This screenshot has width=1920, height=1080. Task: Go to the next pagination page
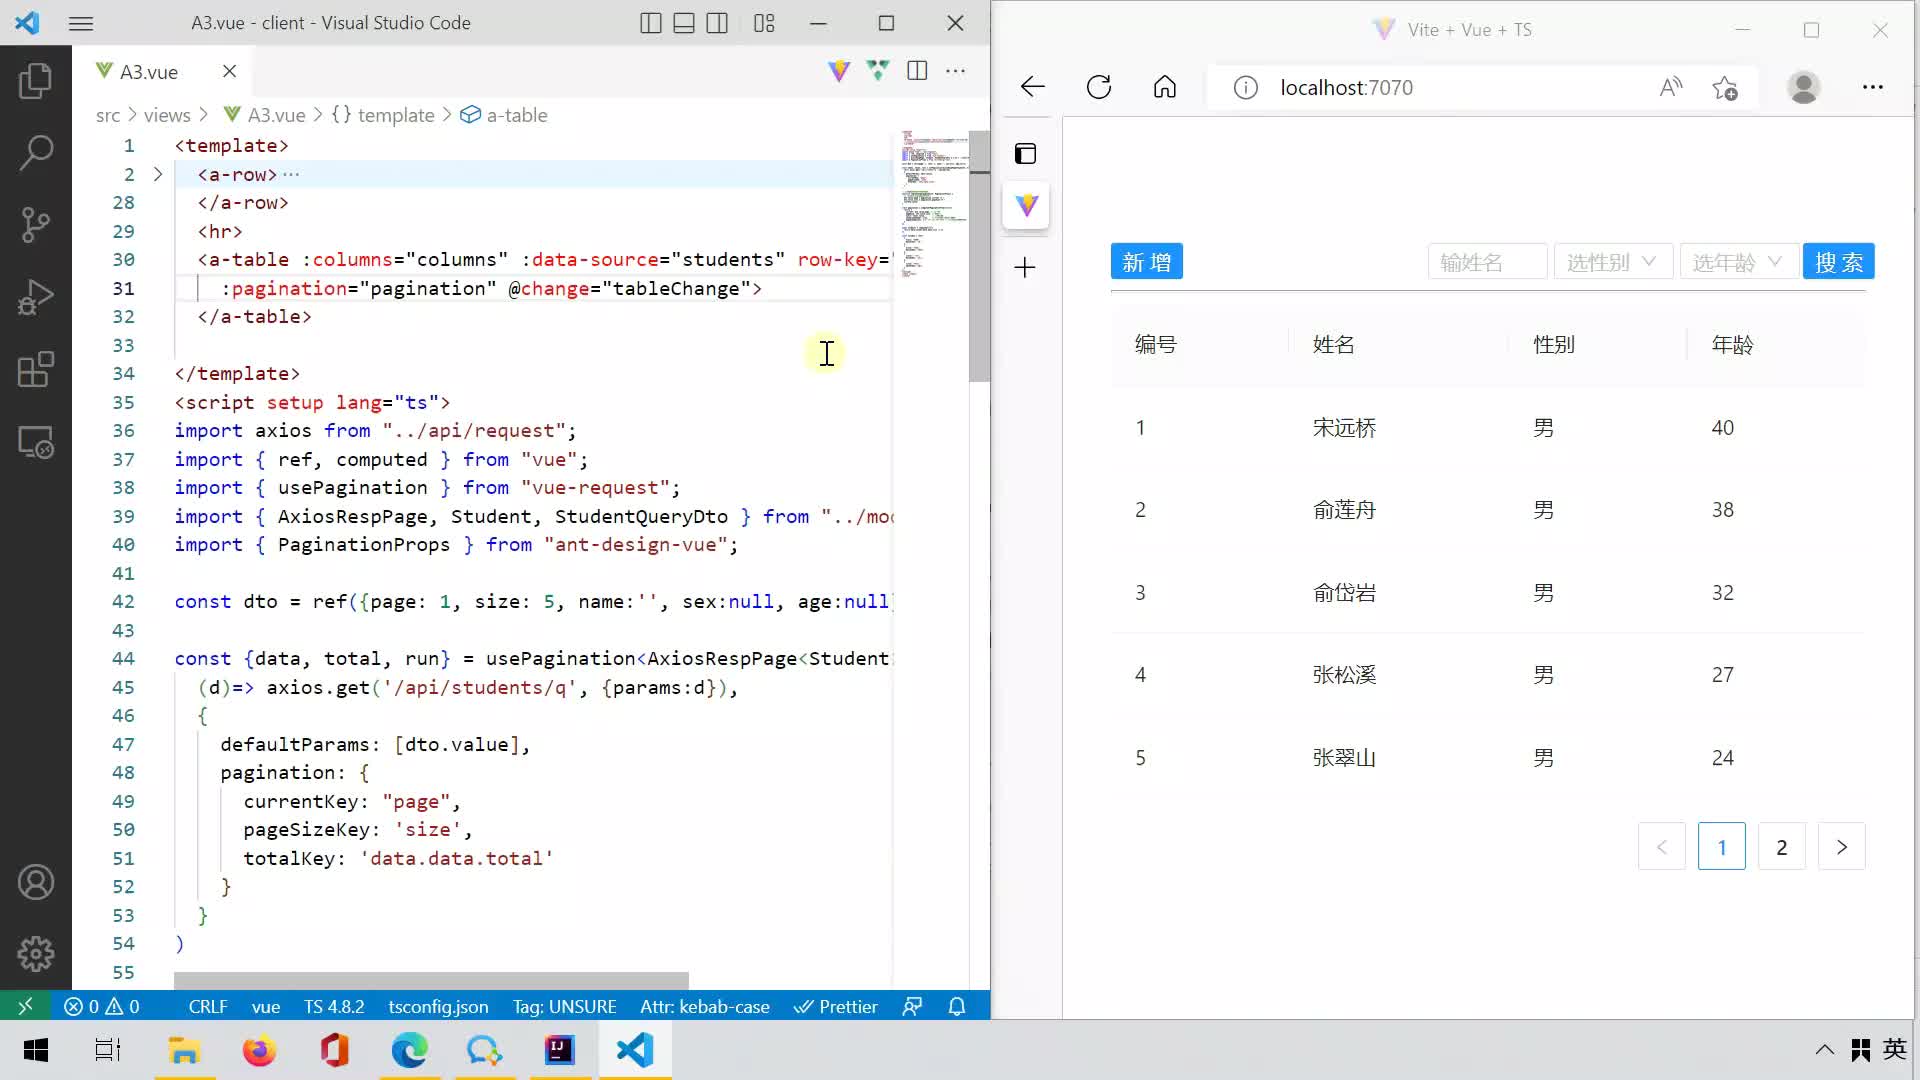coord(1842,847)
